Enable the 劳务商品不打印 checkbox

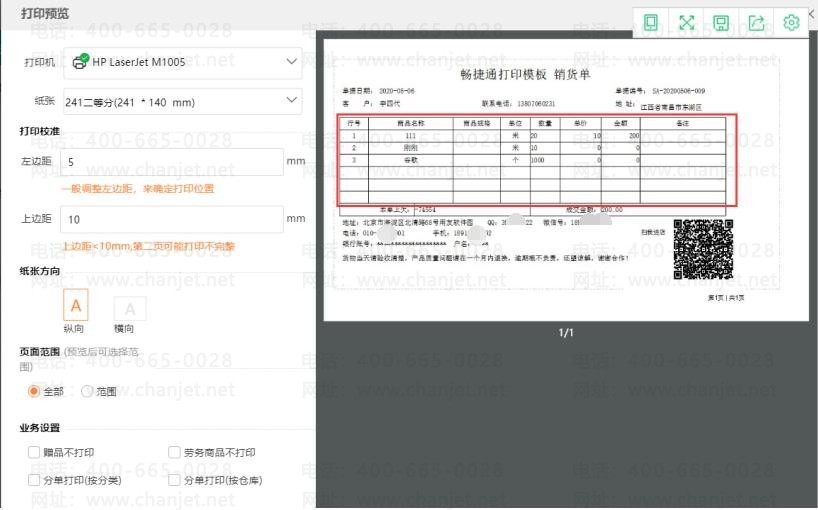pos(174,452)
